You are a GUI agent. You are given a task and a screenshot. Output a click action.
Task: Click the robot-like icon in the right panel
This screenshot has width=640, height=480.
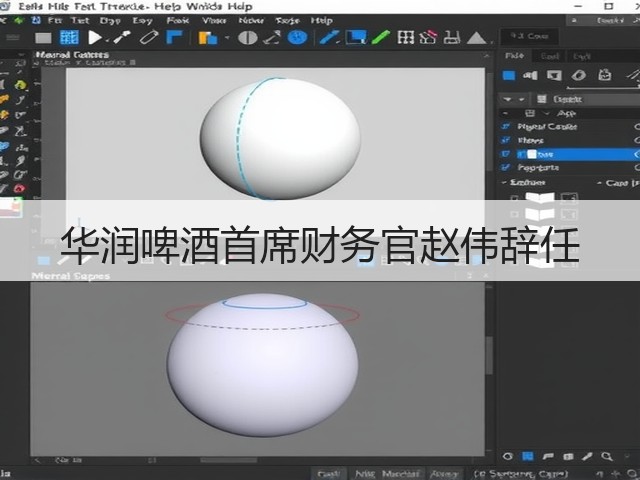(604, 75)
